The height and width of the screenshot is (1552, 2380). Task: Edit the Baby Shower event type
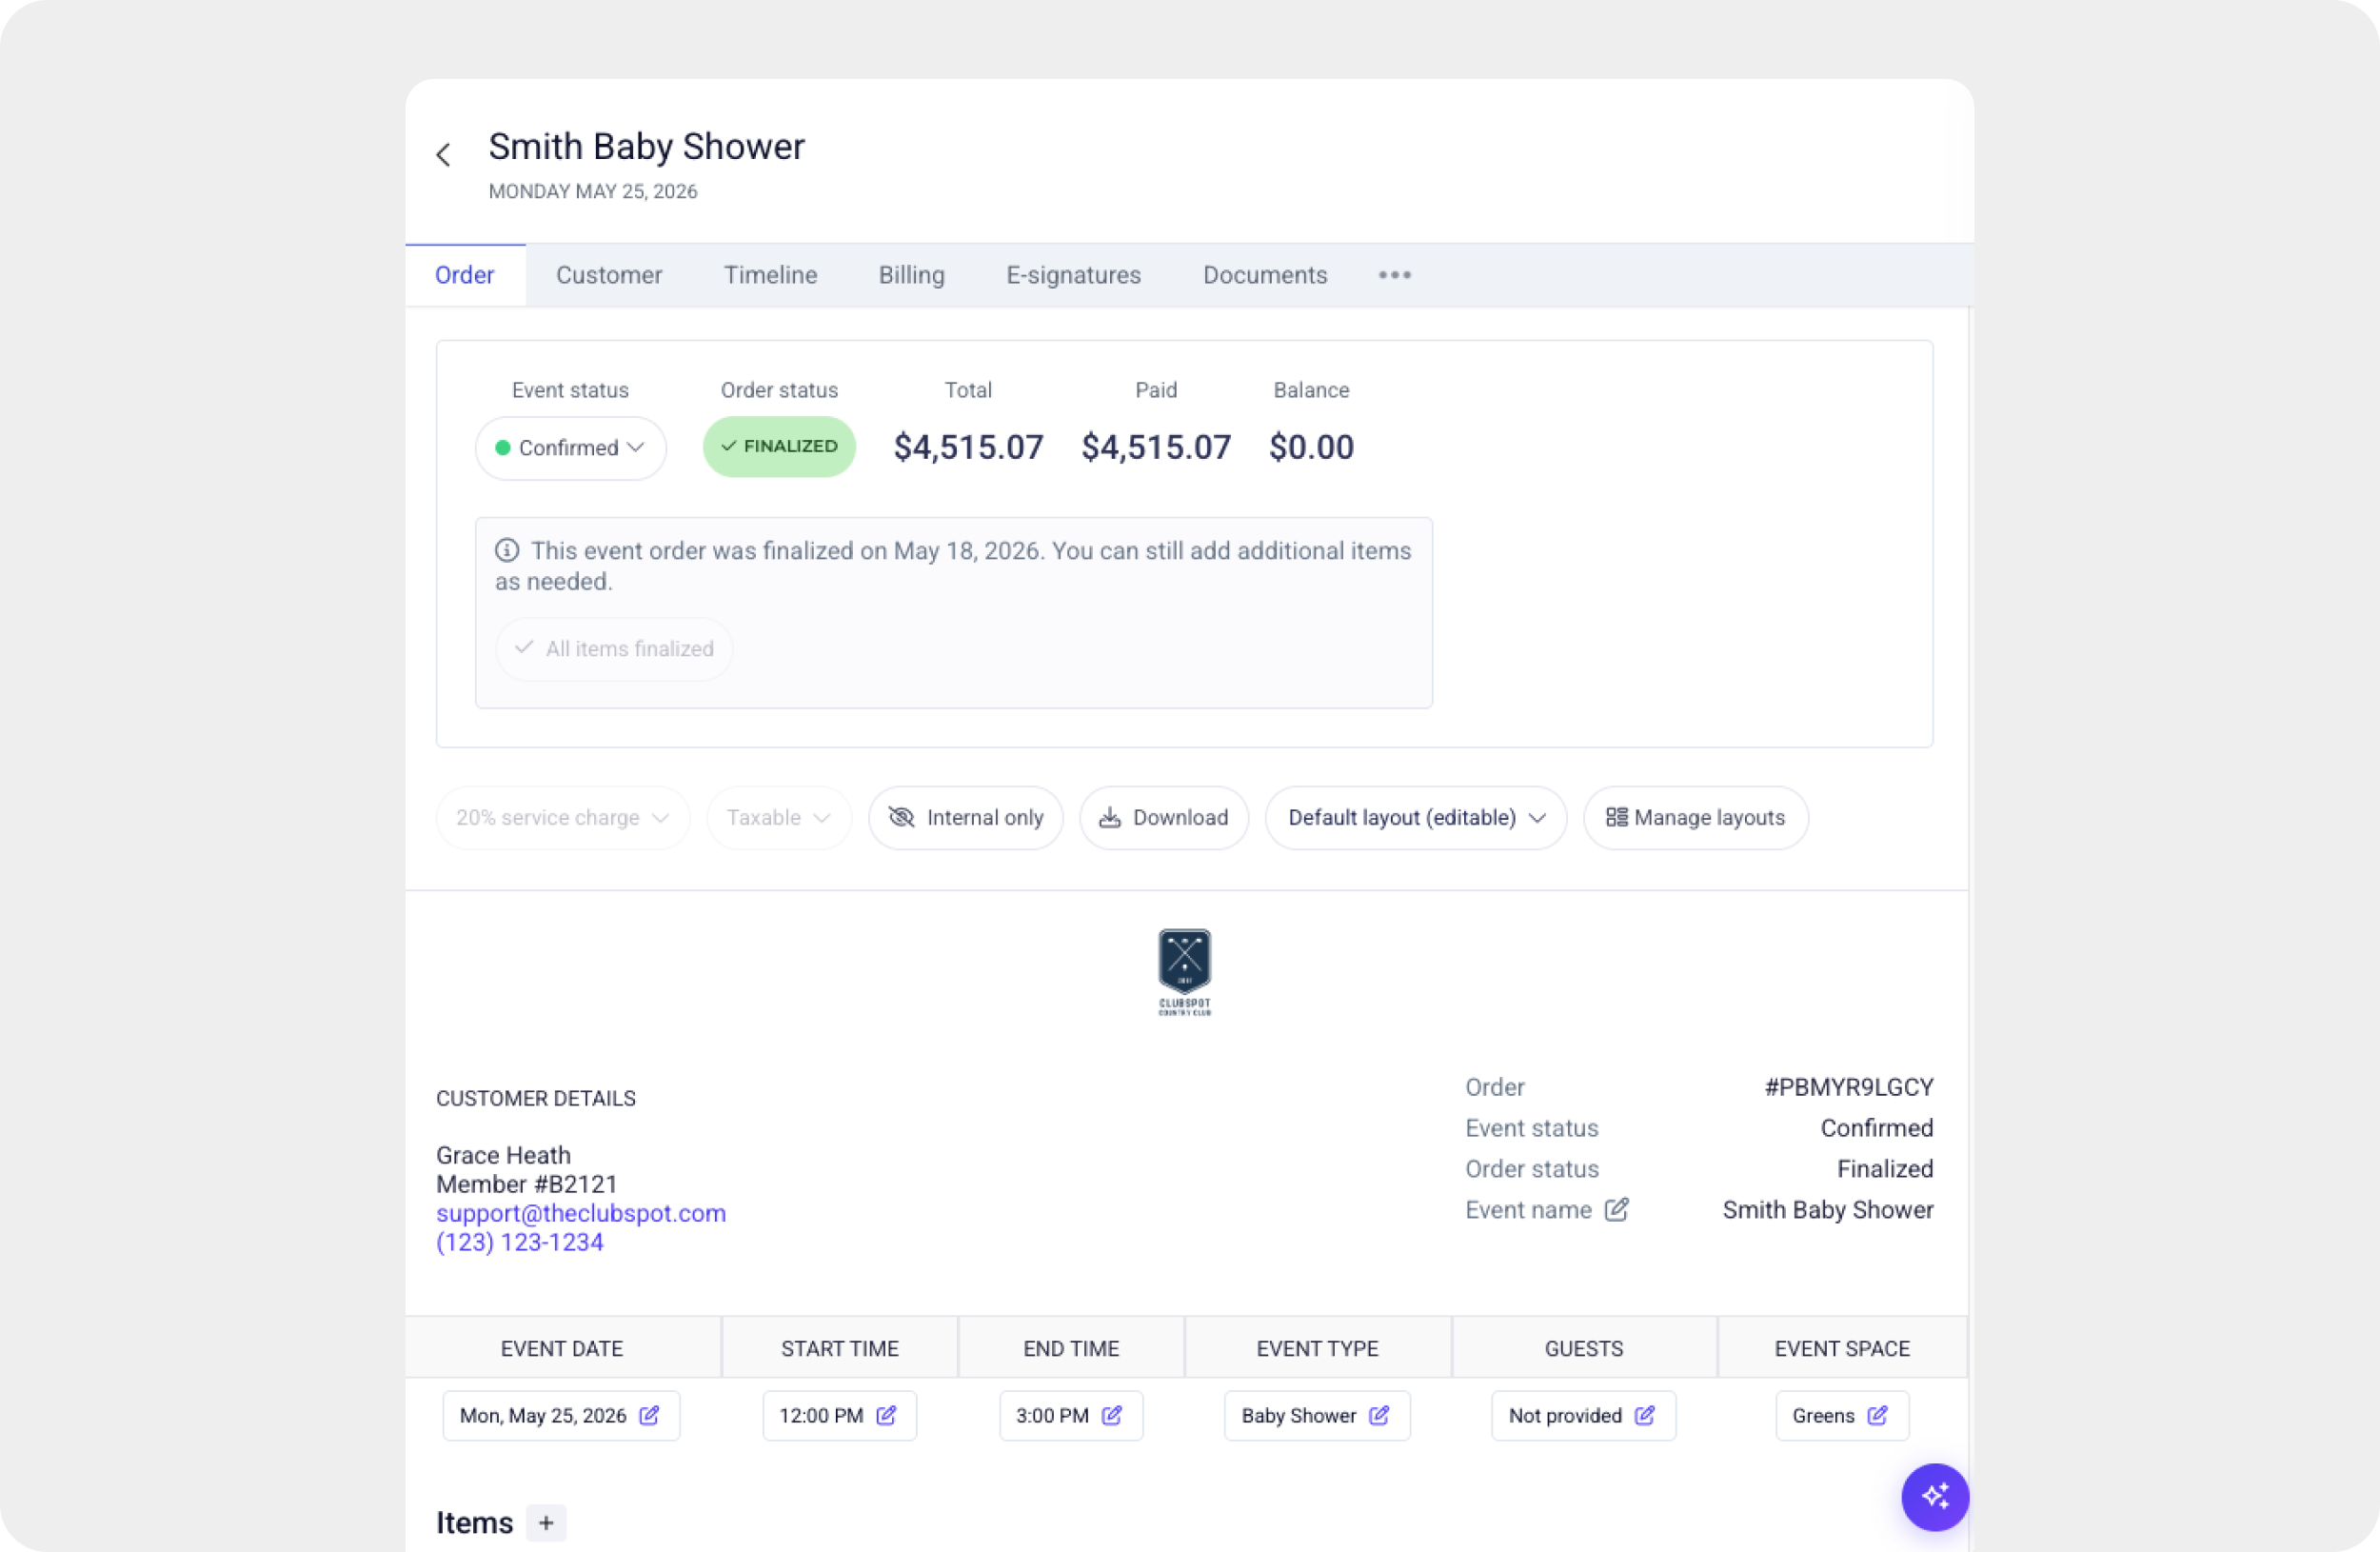1317,1415
